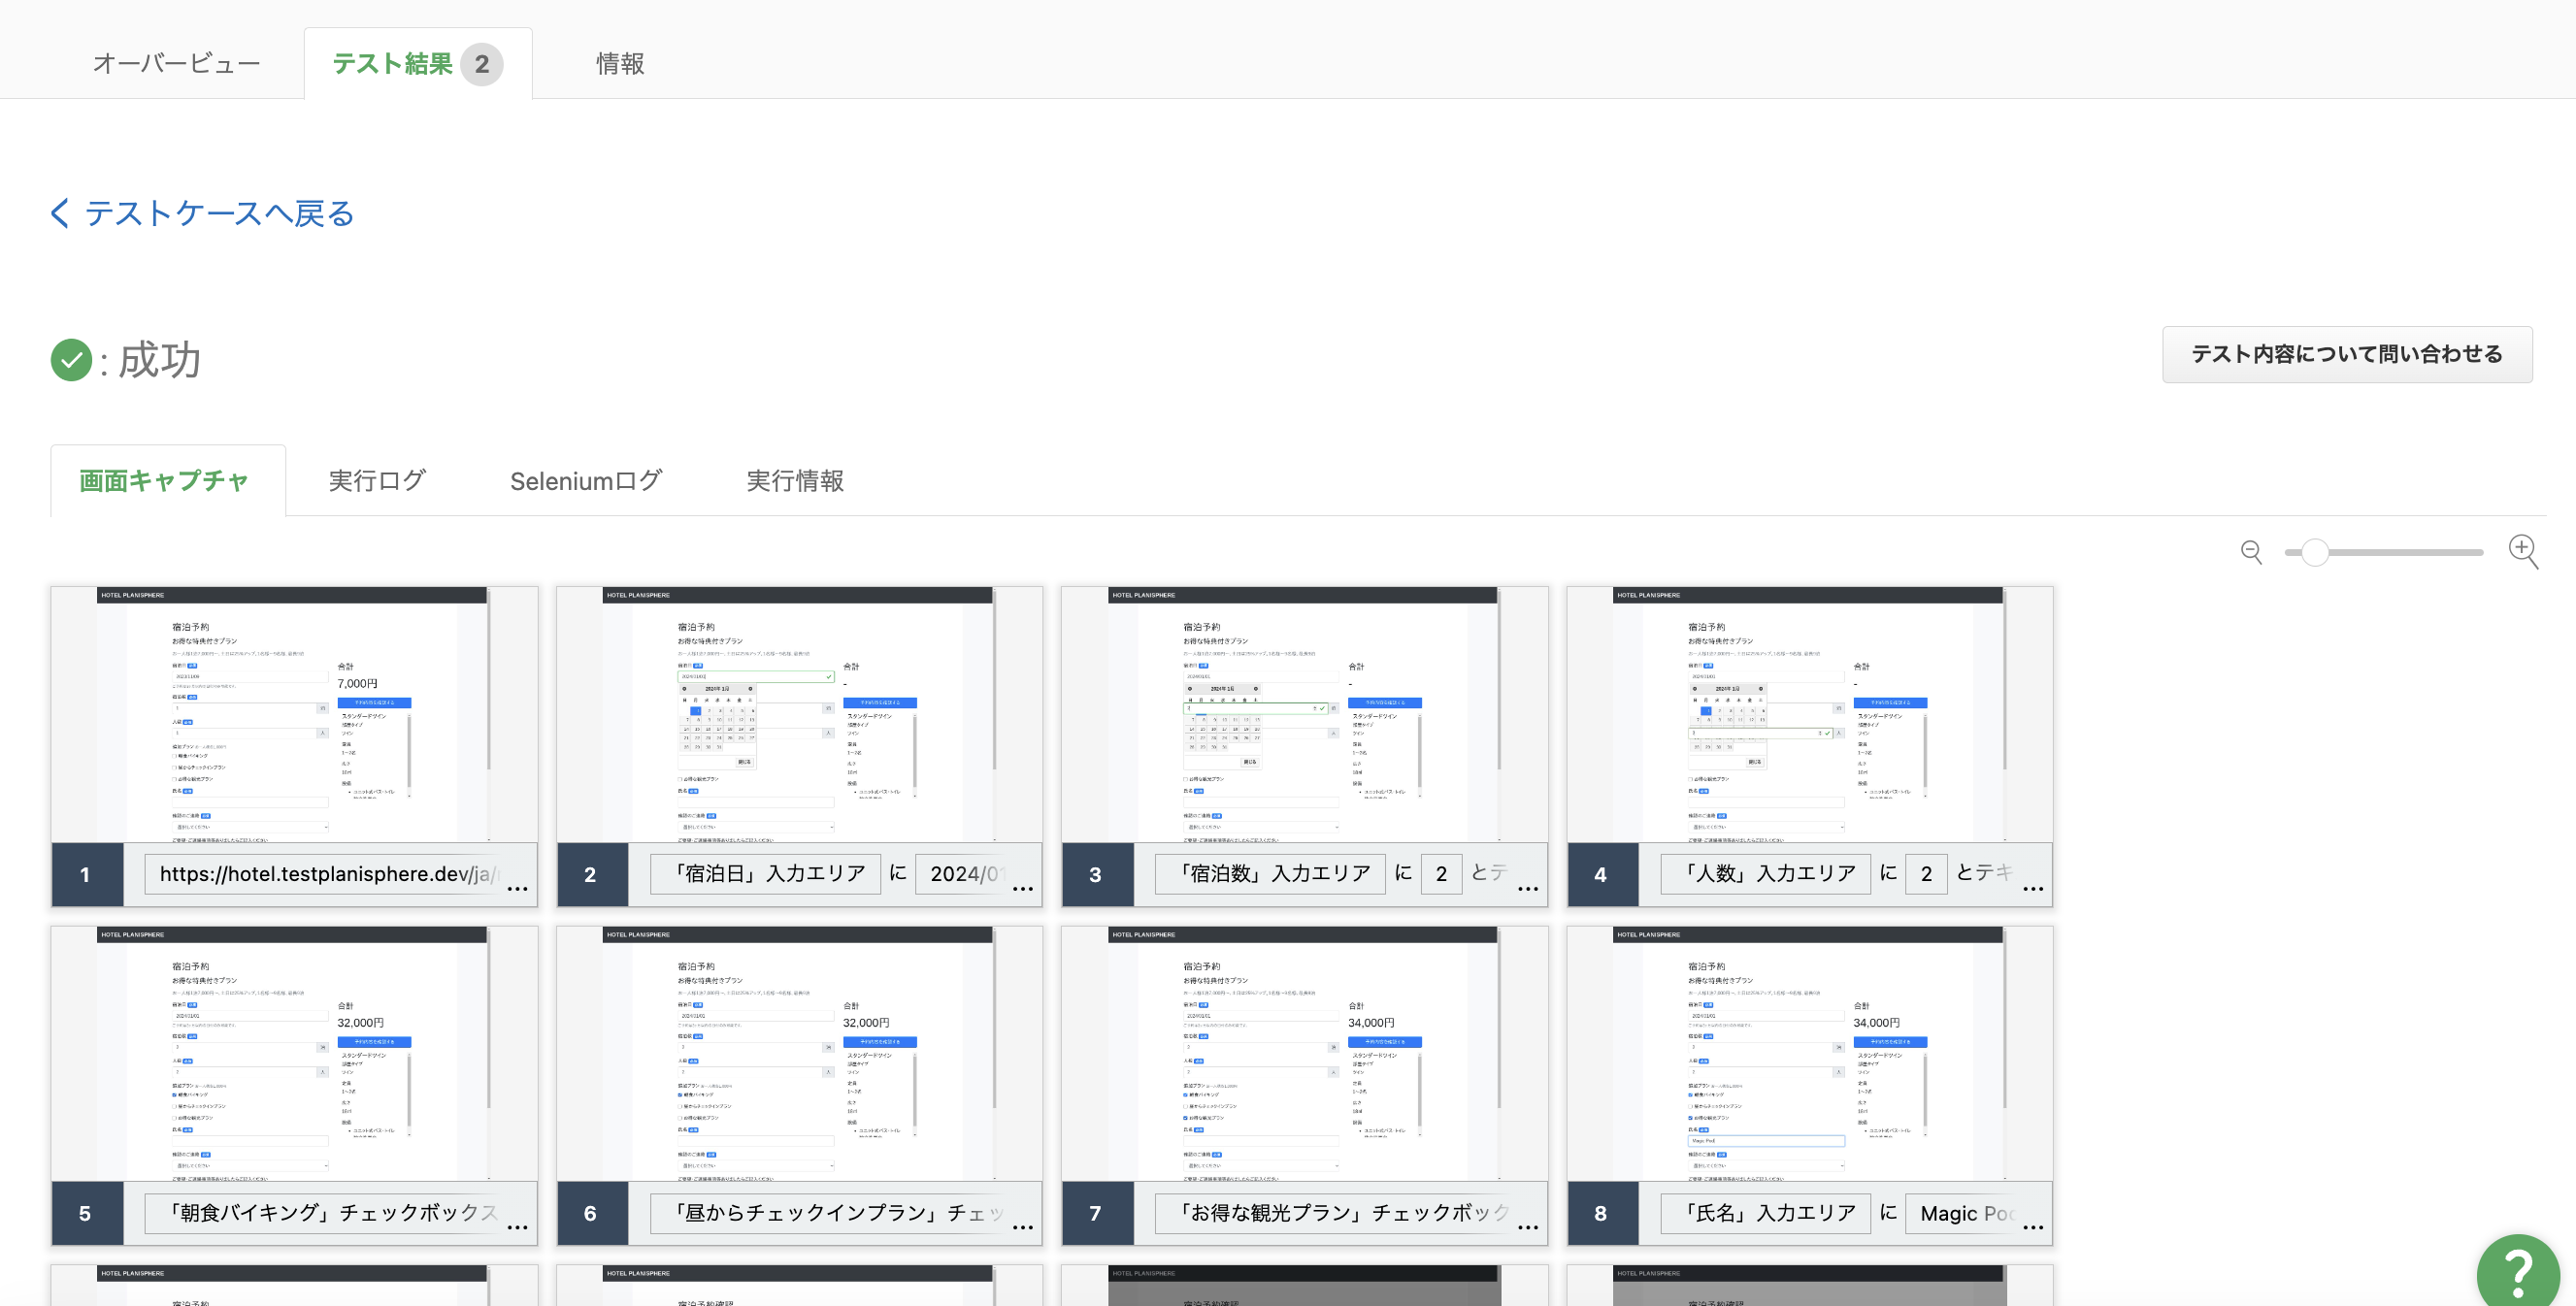Image resolution: width=2576 pixels, height=1306 pixels.
Task: Click the zoom in magnifier icon
Action: pos(2522,550)
